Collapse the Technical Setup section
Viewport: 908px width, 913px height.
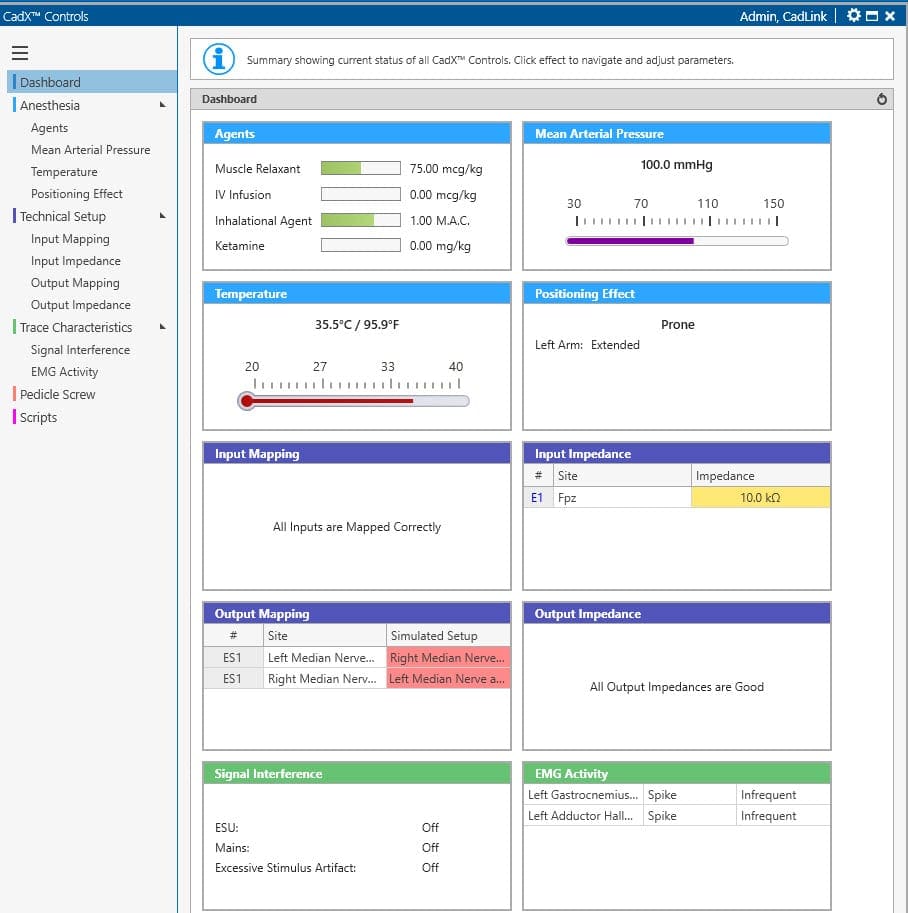(163, 216)
